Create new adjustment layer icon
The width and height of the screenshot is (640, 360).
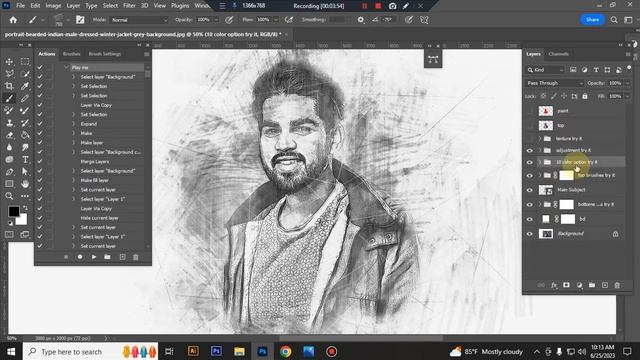(580, 285)
